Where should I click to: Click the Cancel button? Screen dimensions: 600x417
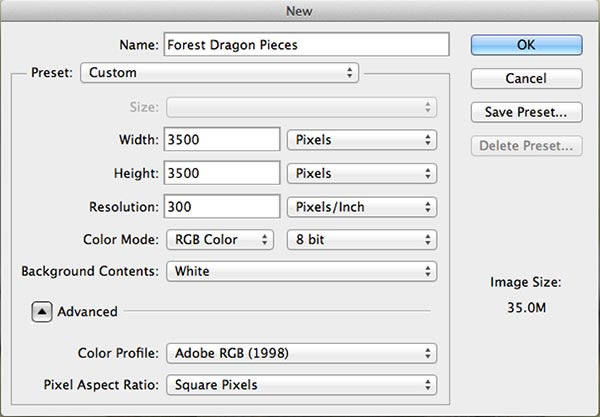[x=525, y=78]
